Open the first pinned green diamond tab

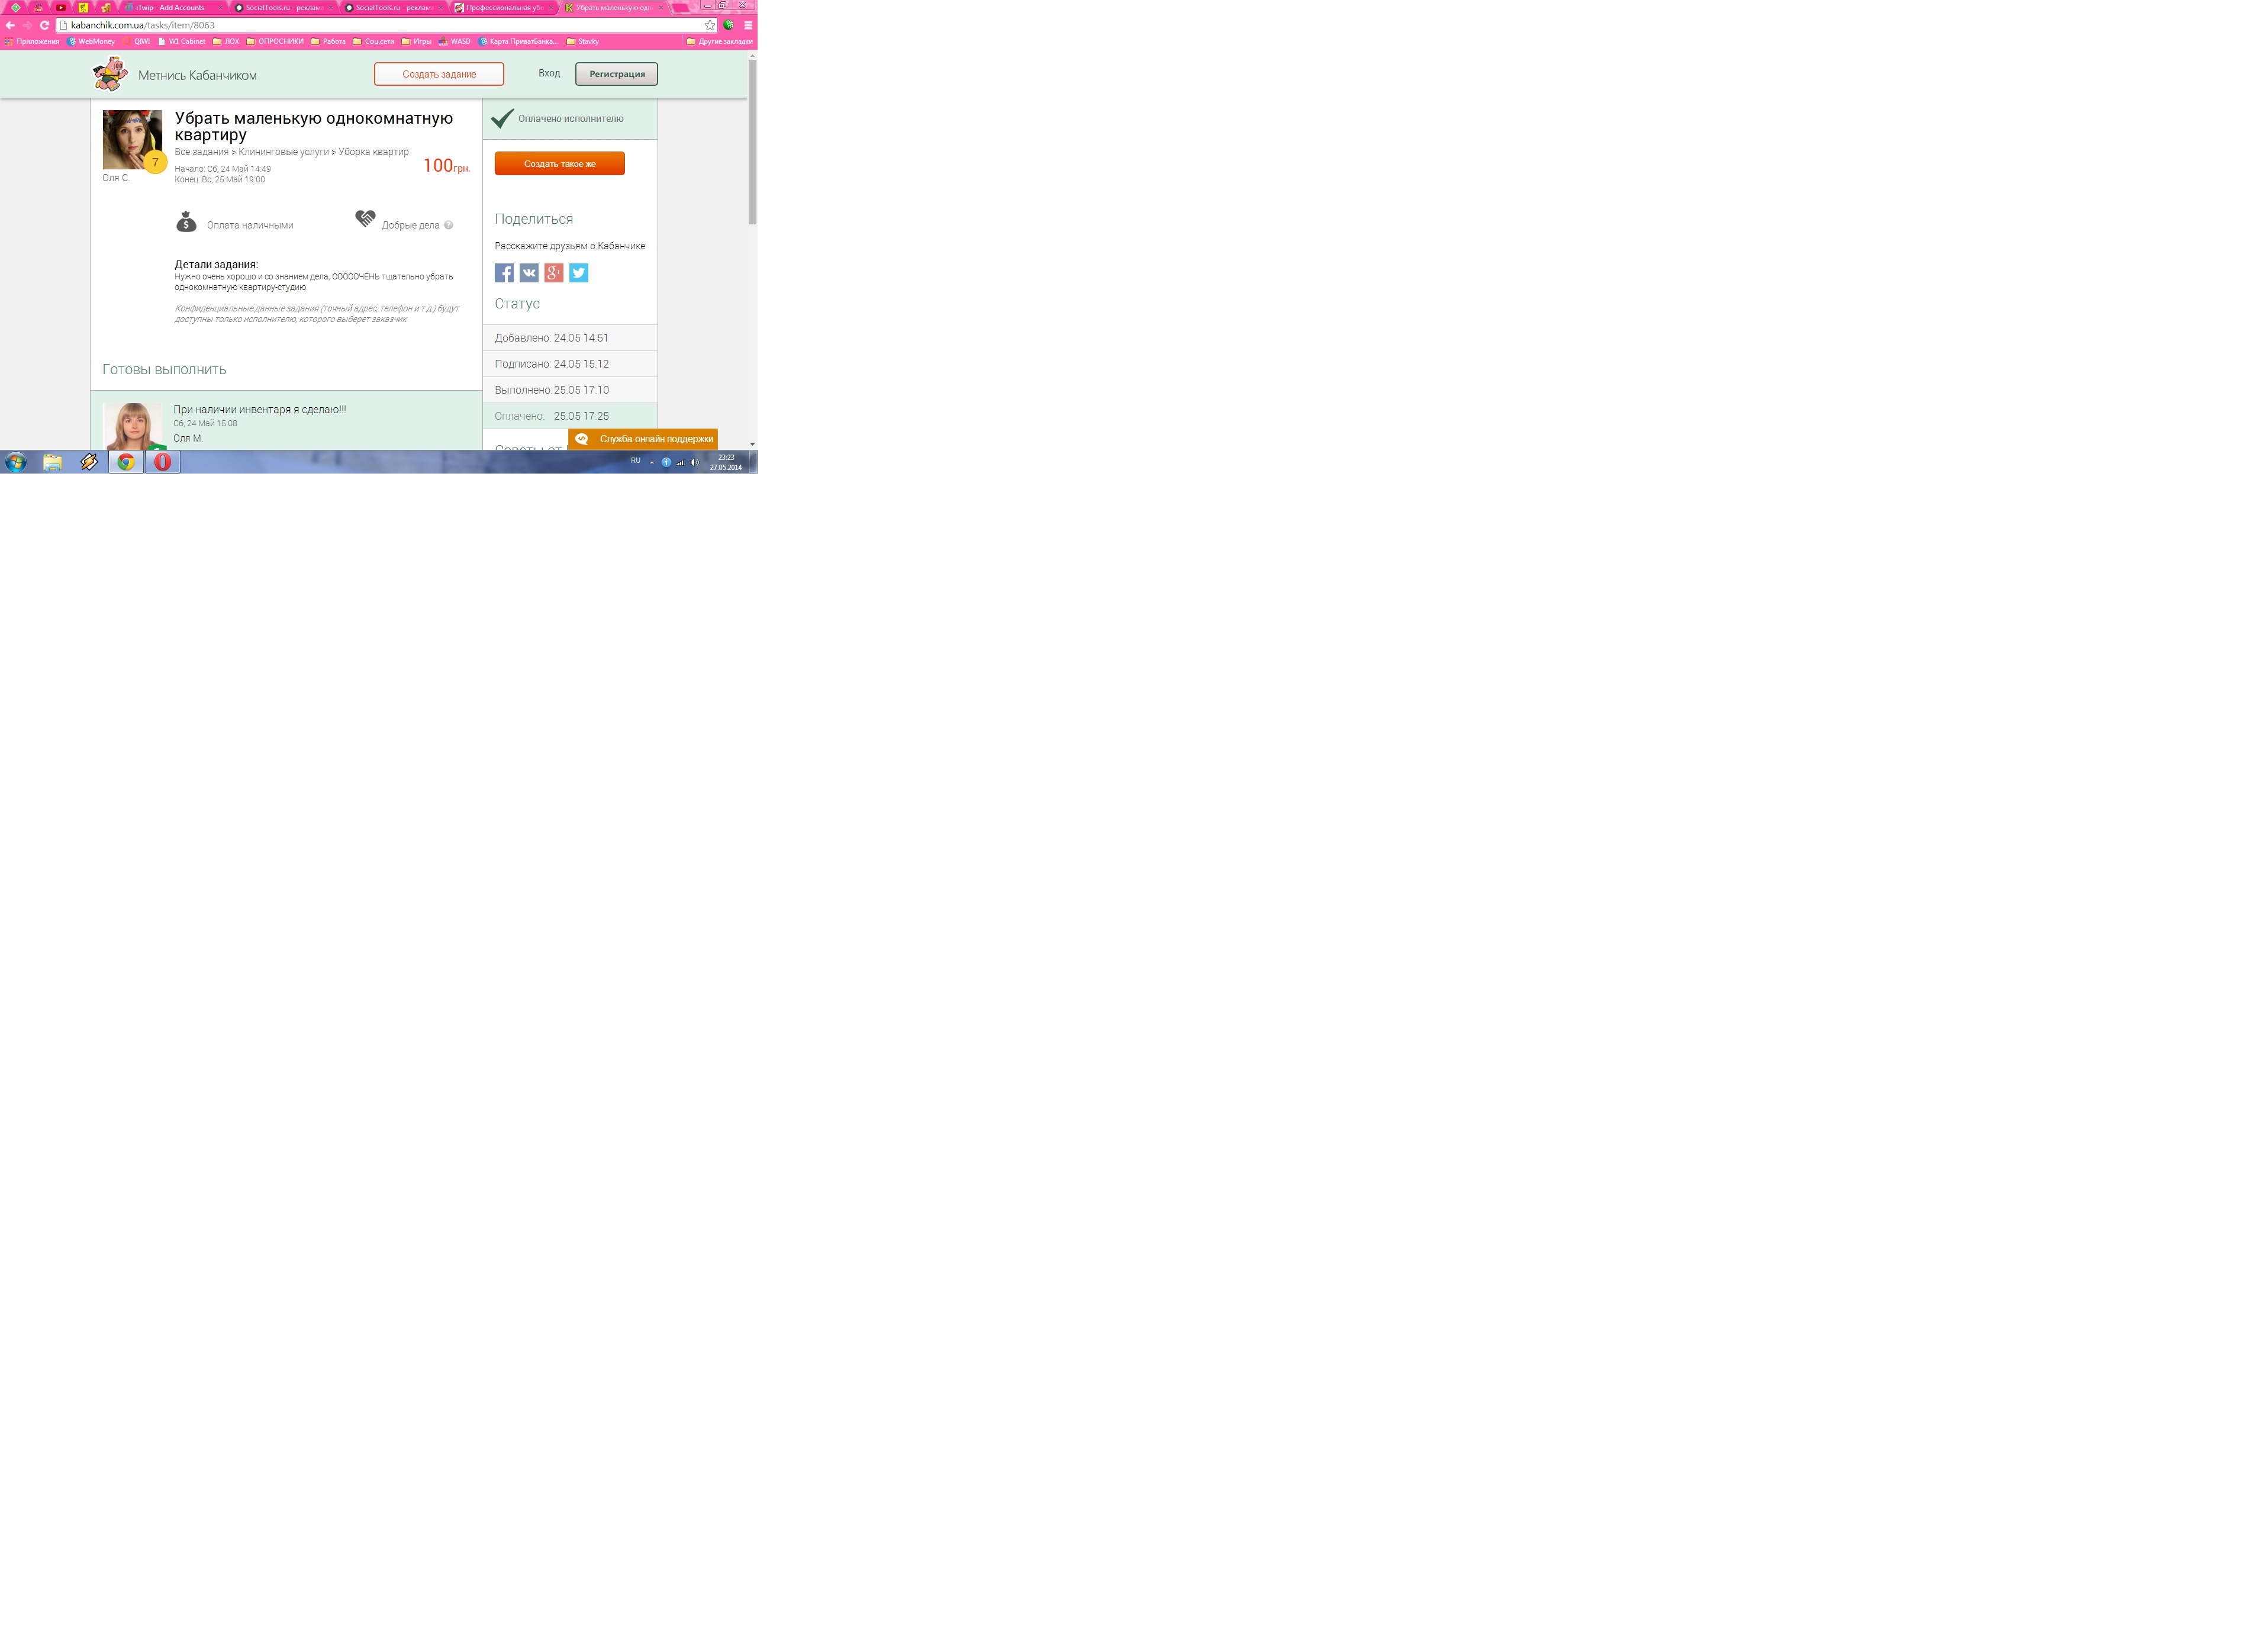pyautogui.click(x=15, y=7)
